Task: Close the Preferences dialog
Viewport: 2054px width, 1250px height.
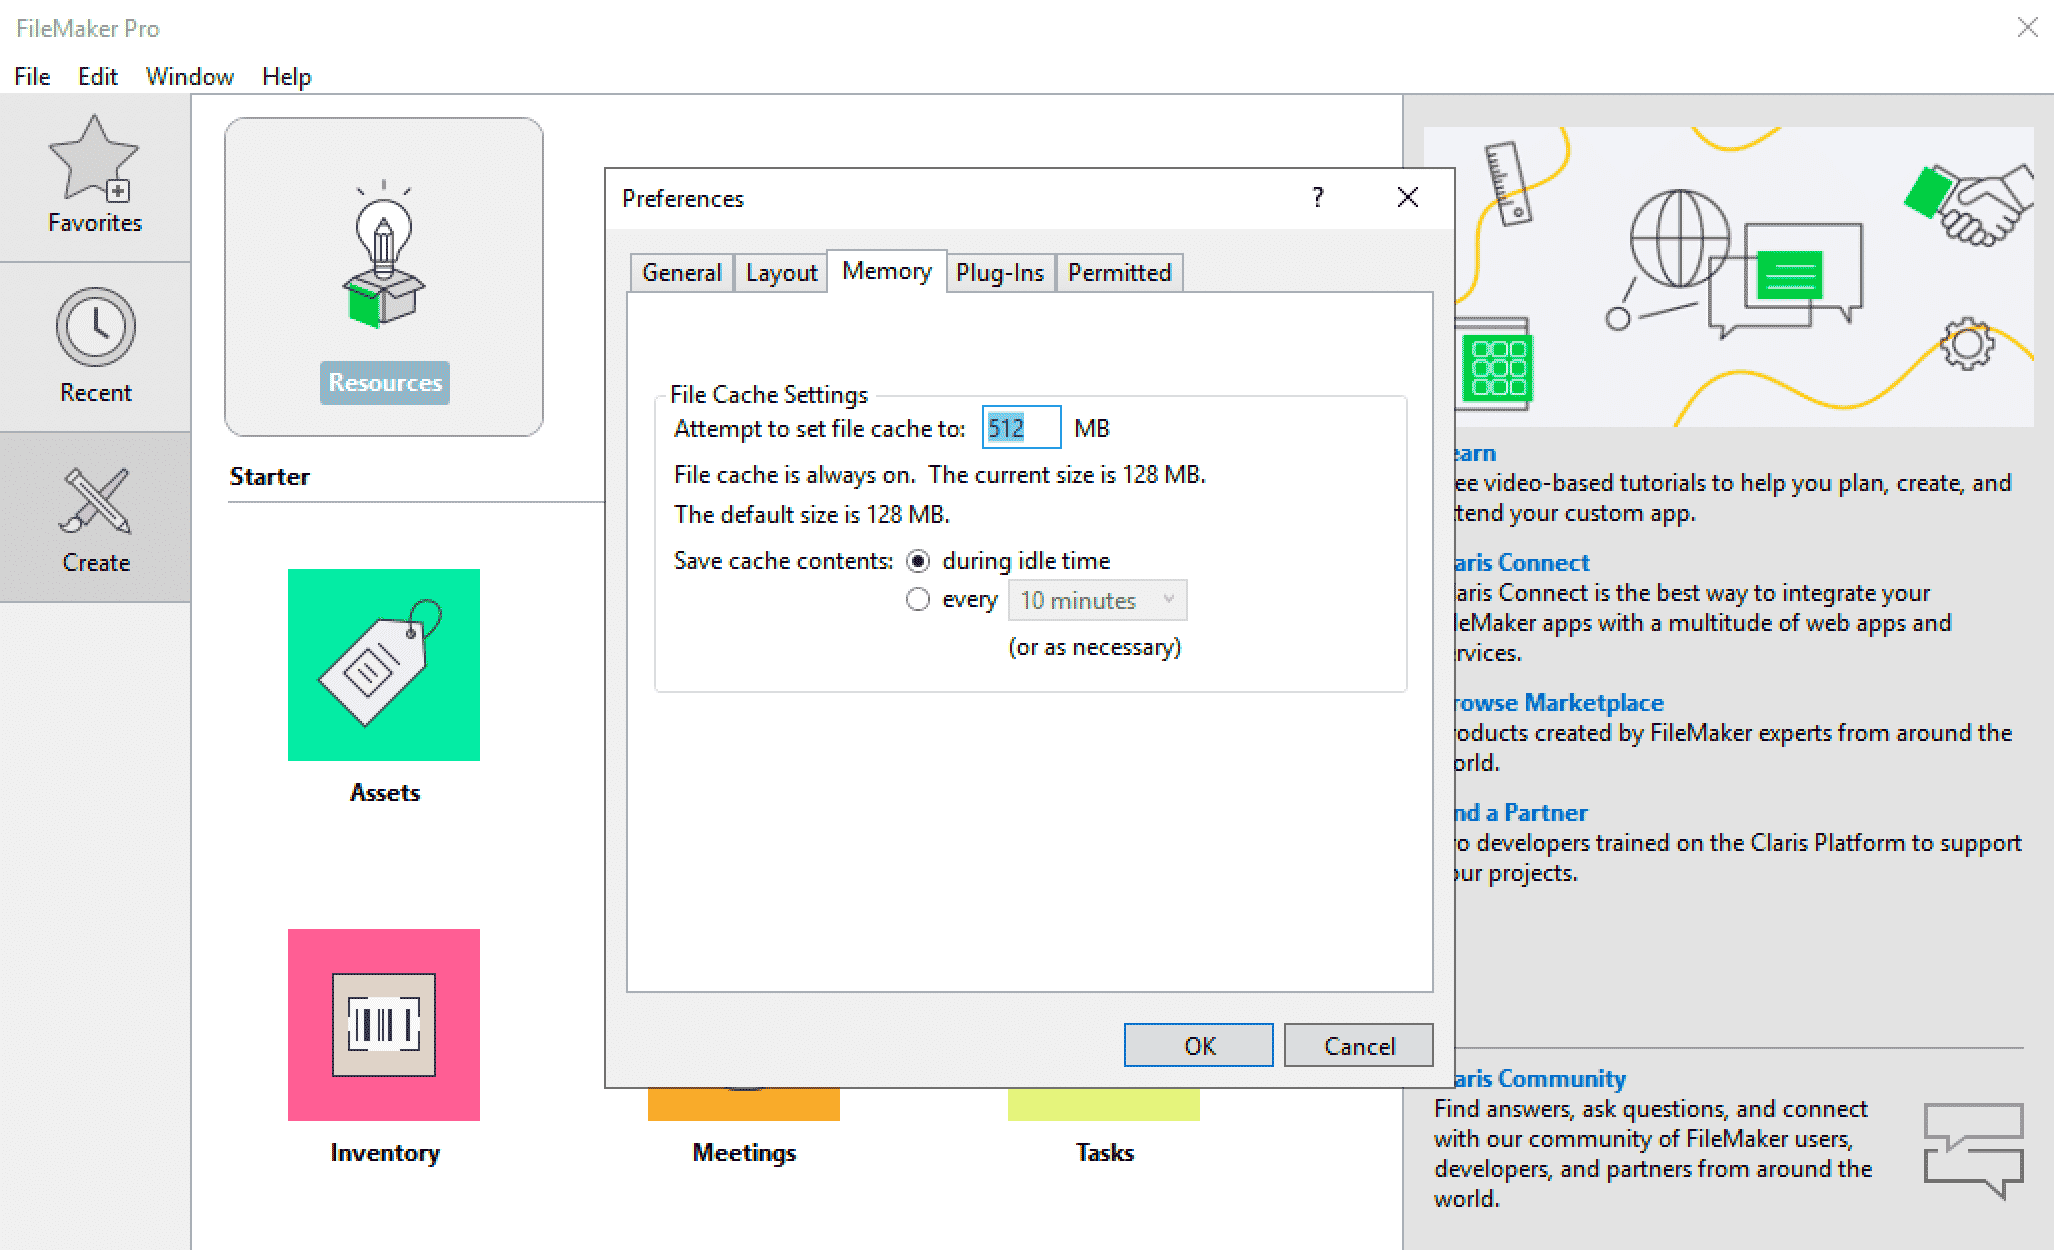Action: 1408,198
